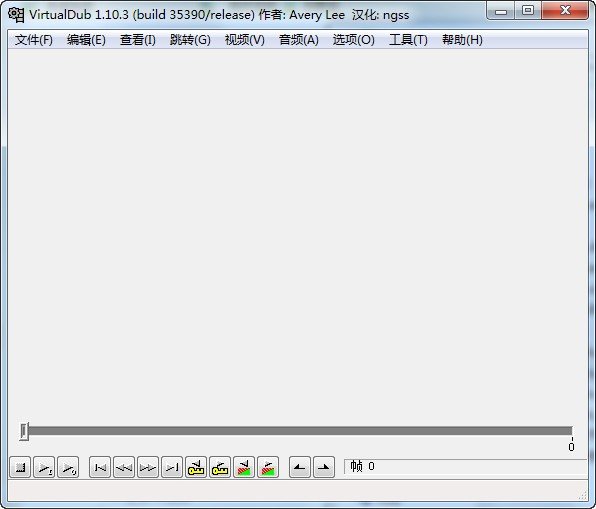
Task: Minimize the VirtualDub window
Action: point(501,11)
